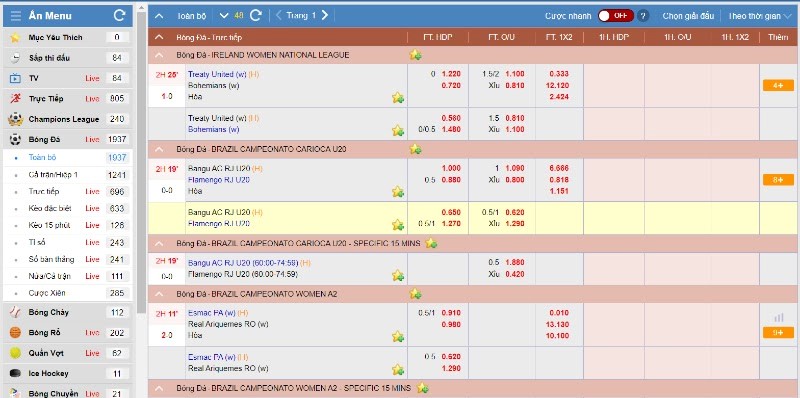
Task: Click the hamburger icon next to Ẩn Menu
Action: [x=16, y=16]
